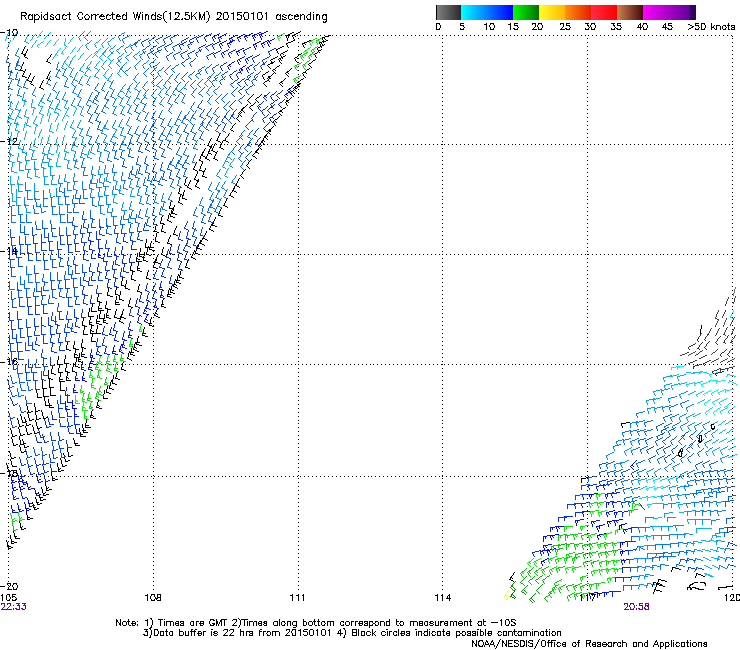Click the credit 'NOAA/NESDIS/Office of Research and Applications'

[x=589, y=644]
